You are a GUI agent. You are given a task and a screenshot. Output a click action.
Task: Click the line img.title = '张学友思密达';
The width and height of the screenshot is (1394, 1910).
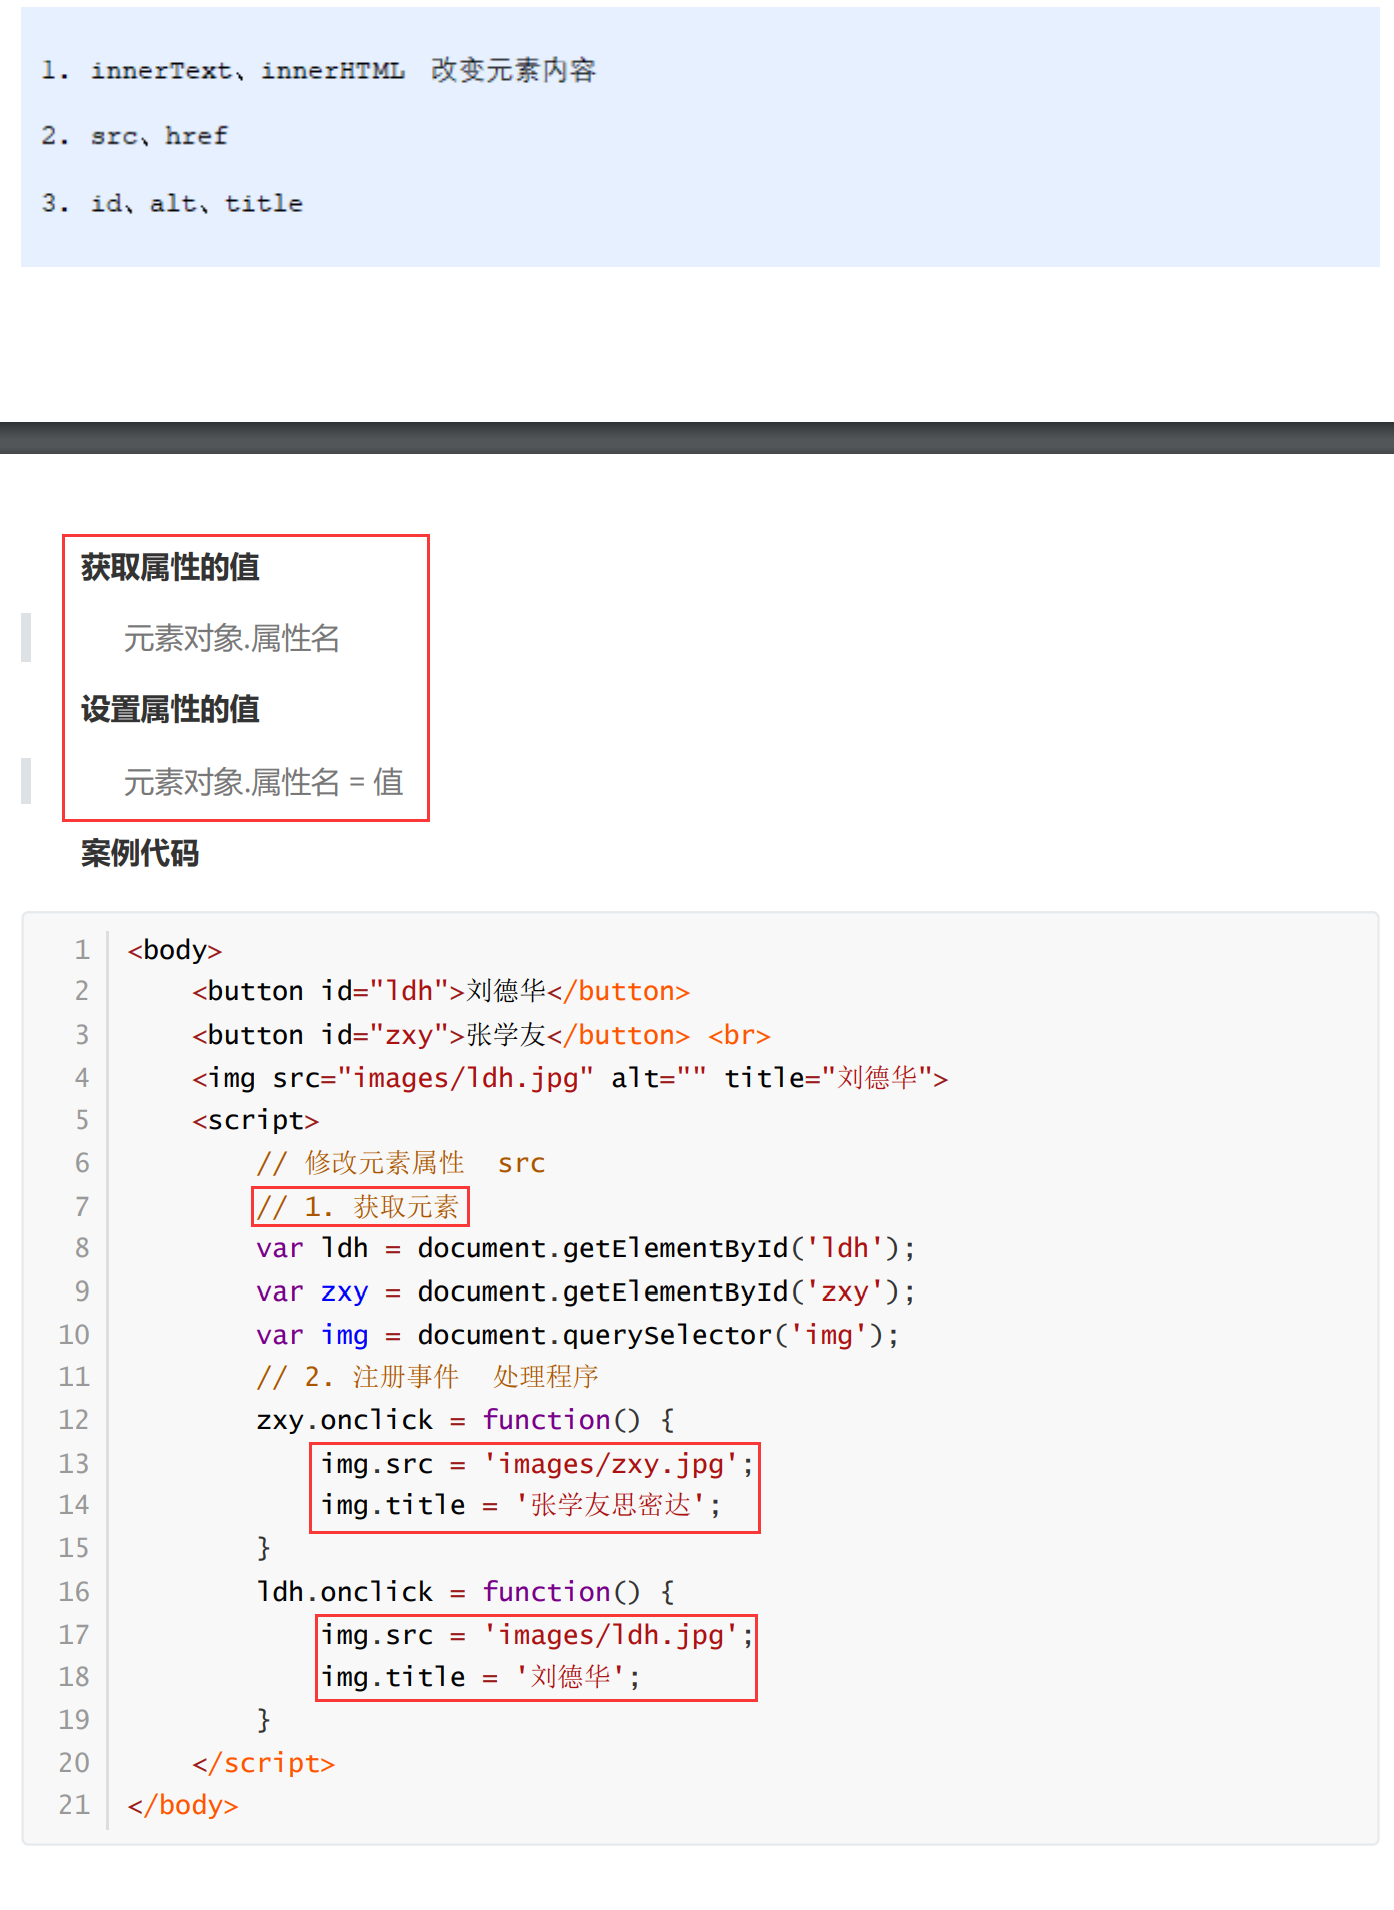point(521,1505)
